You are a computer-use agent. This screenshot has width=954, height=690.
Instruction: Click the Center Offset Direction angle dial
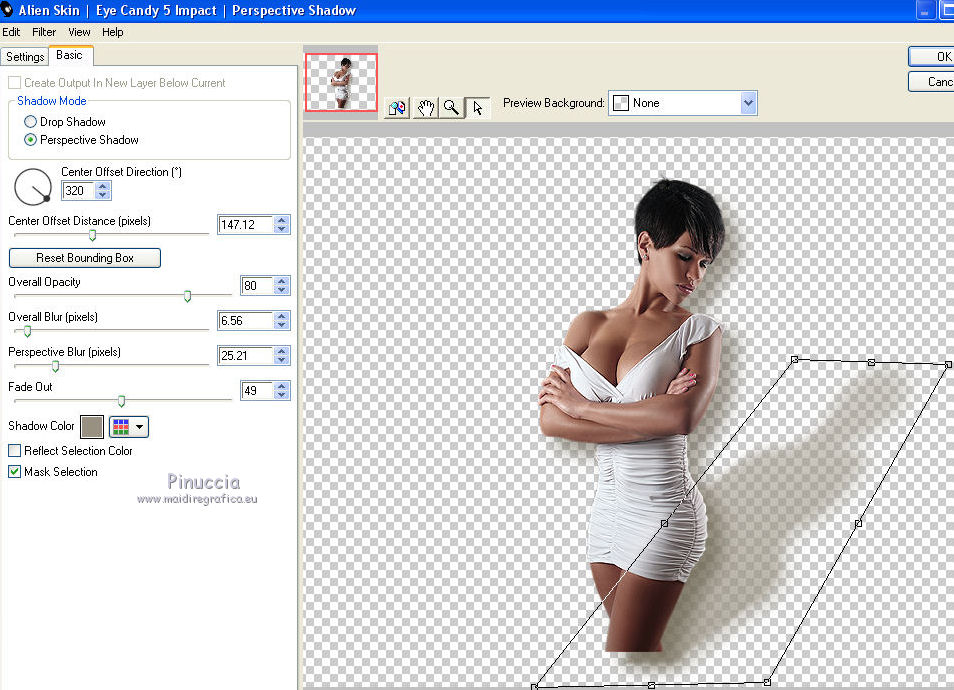pos(33,185)
